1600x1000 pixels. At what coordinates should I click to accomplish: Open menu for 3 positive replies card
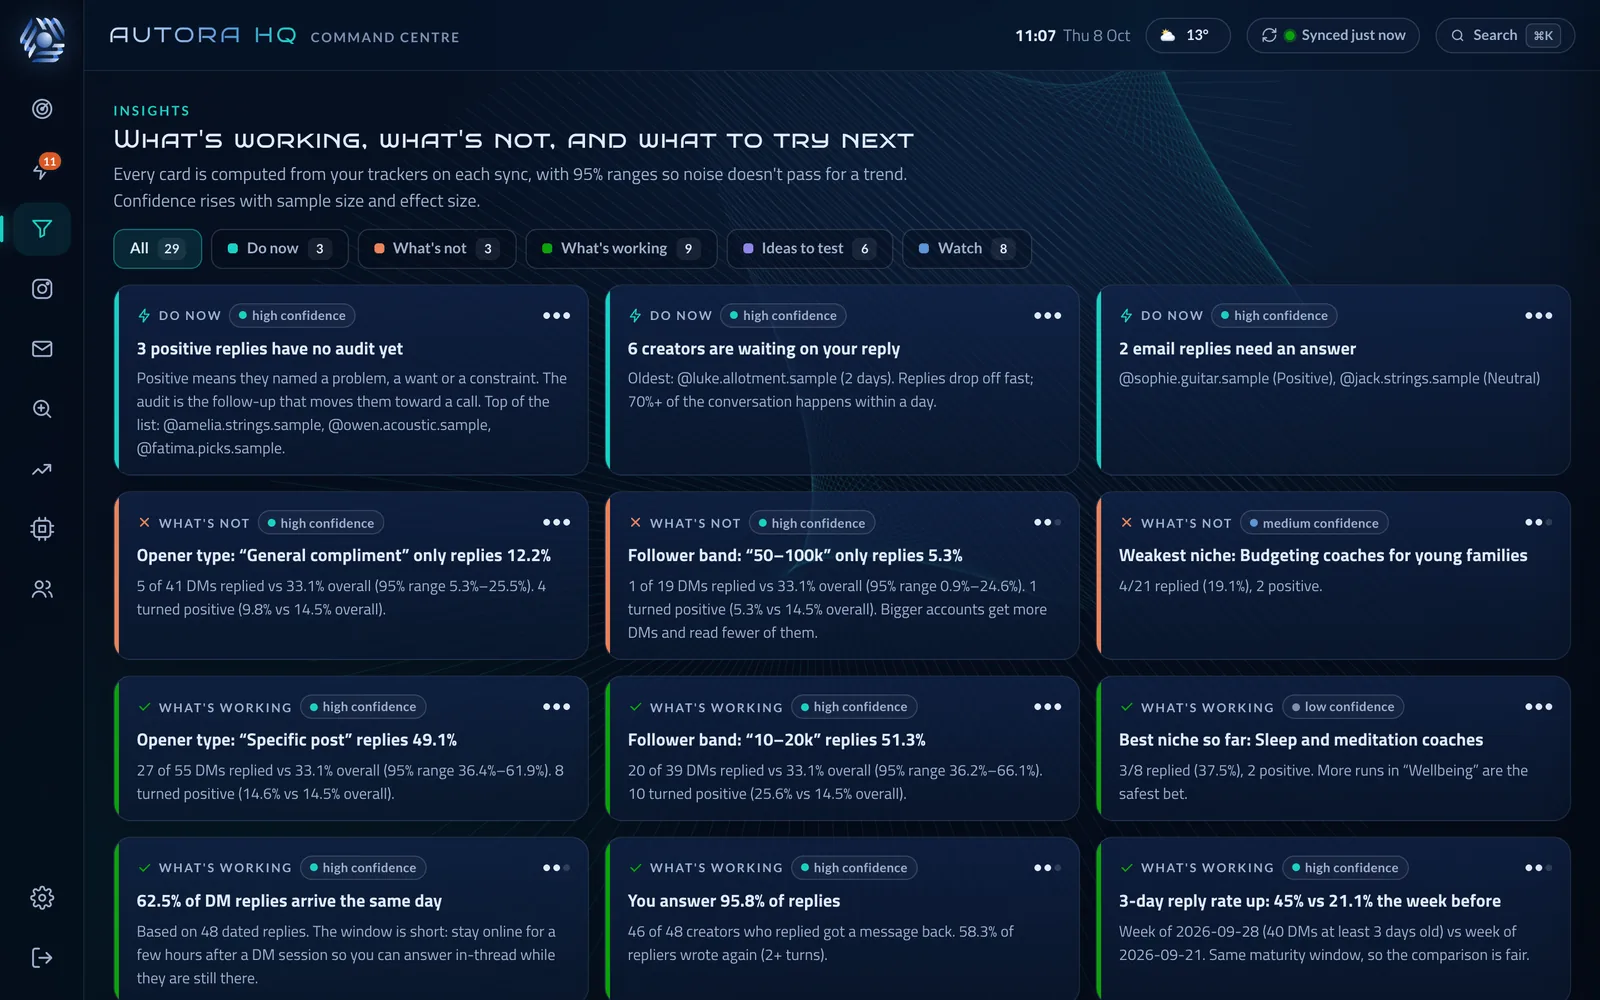[557, 316]
